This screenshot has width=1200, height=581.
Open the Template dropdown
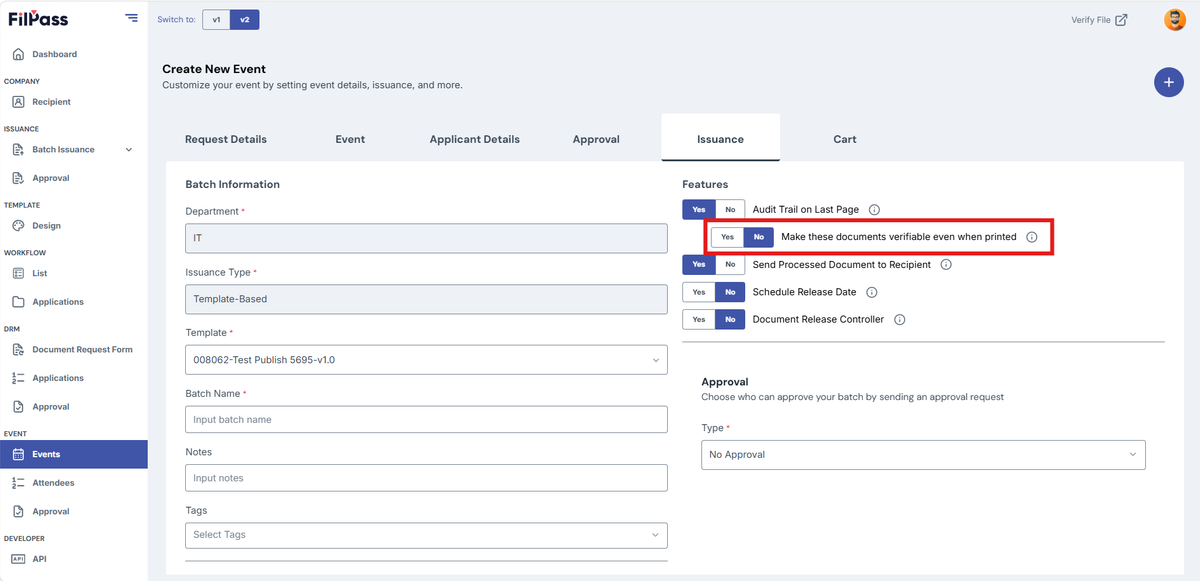click(x=426, y=360)
